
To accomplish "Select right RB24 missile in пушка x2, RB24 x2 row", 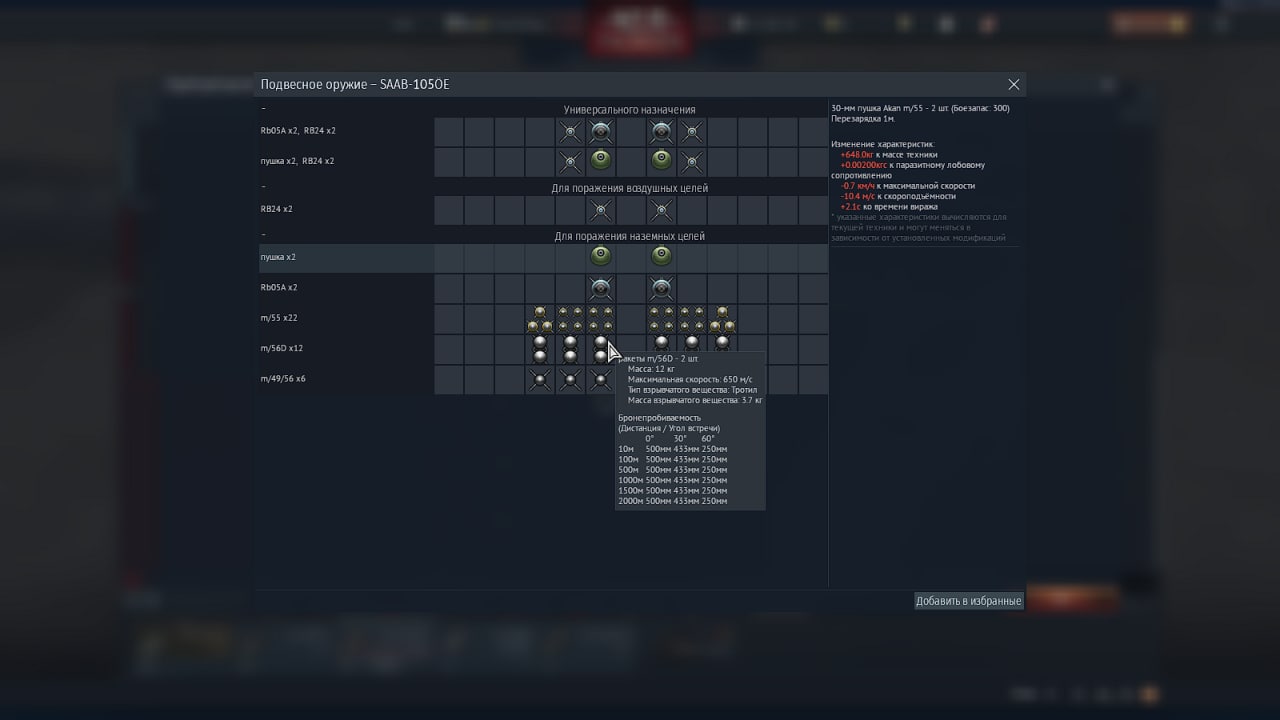I will (x=692, y=161).
